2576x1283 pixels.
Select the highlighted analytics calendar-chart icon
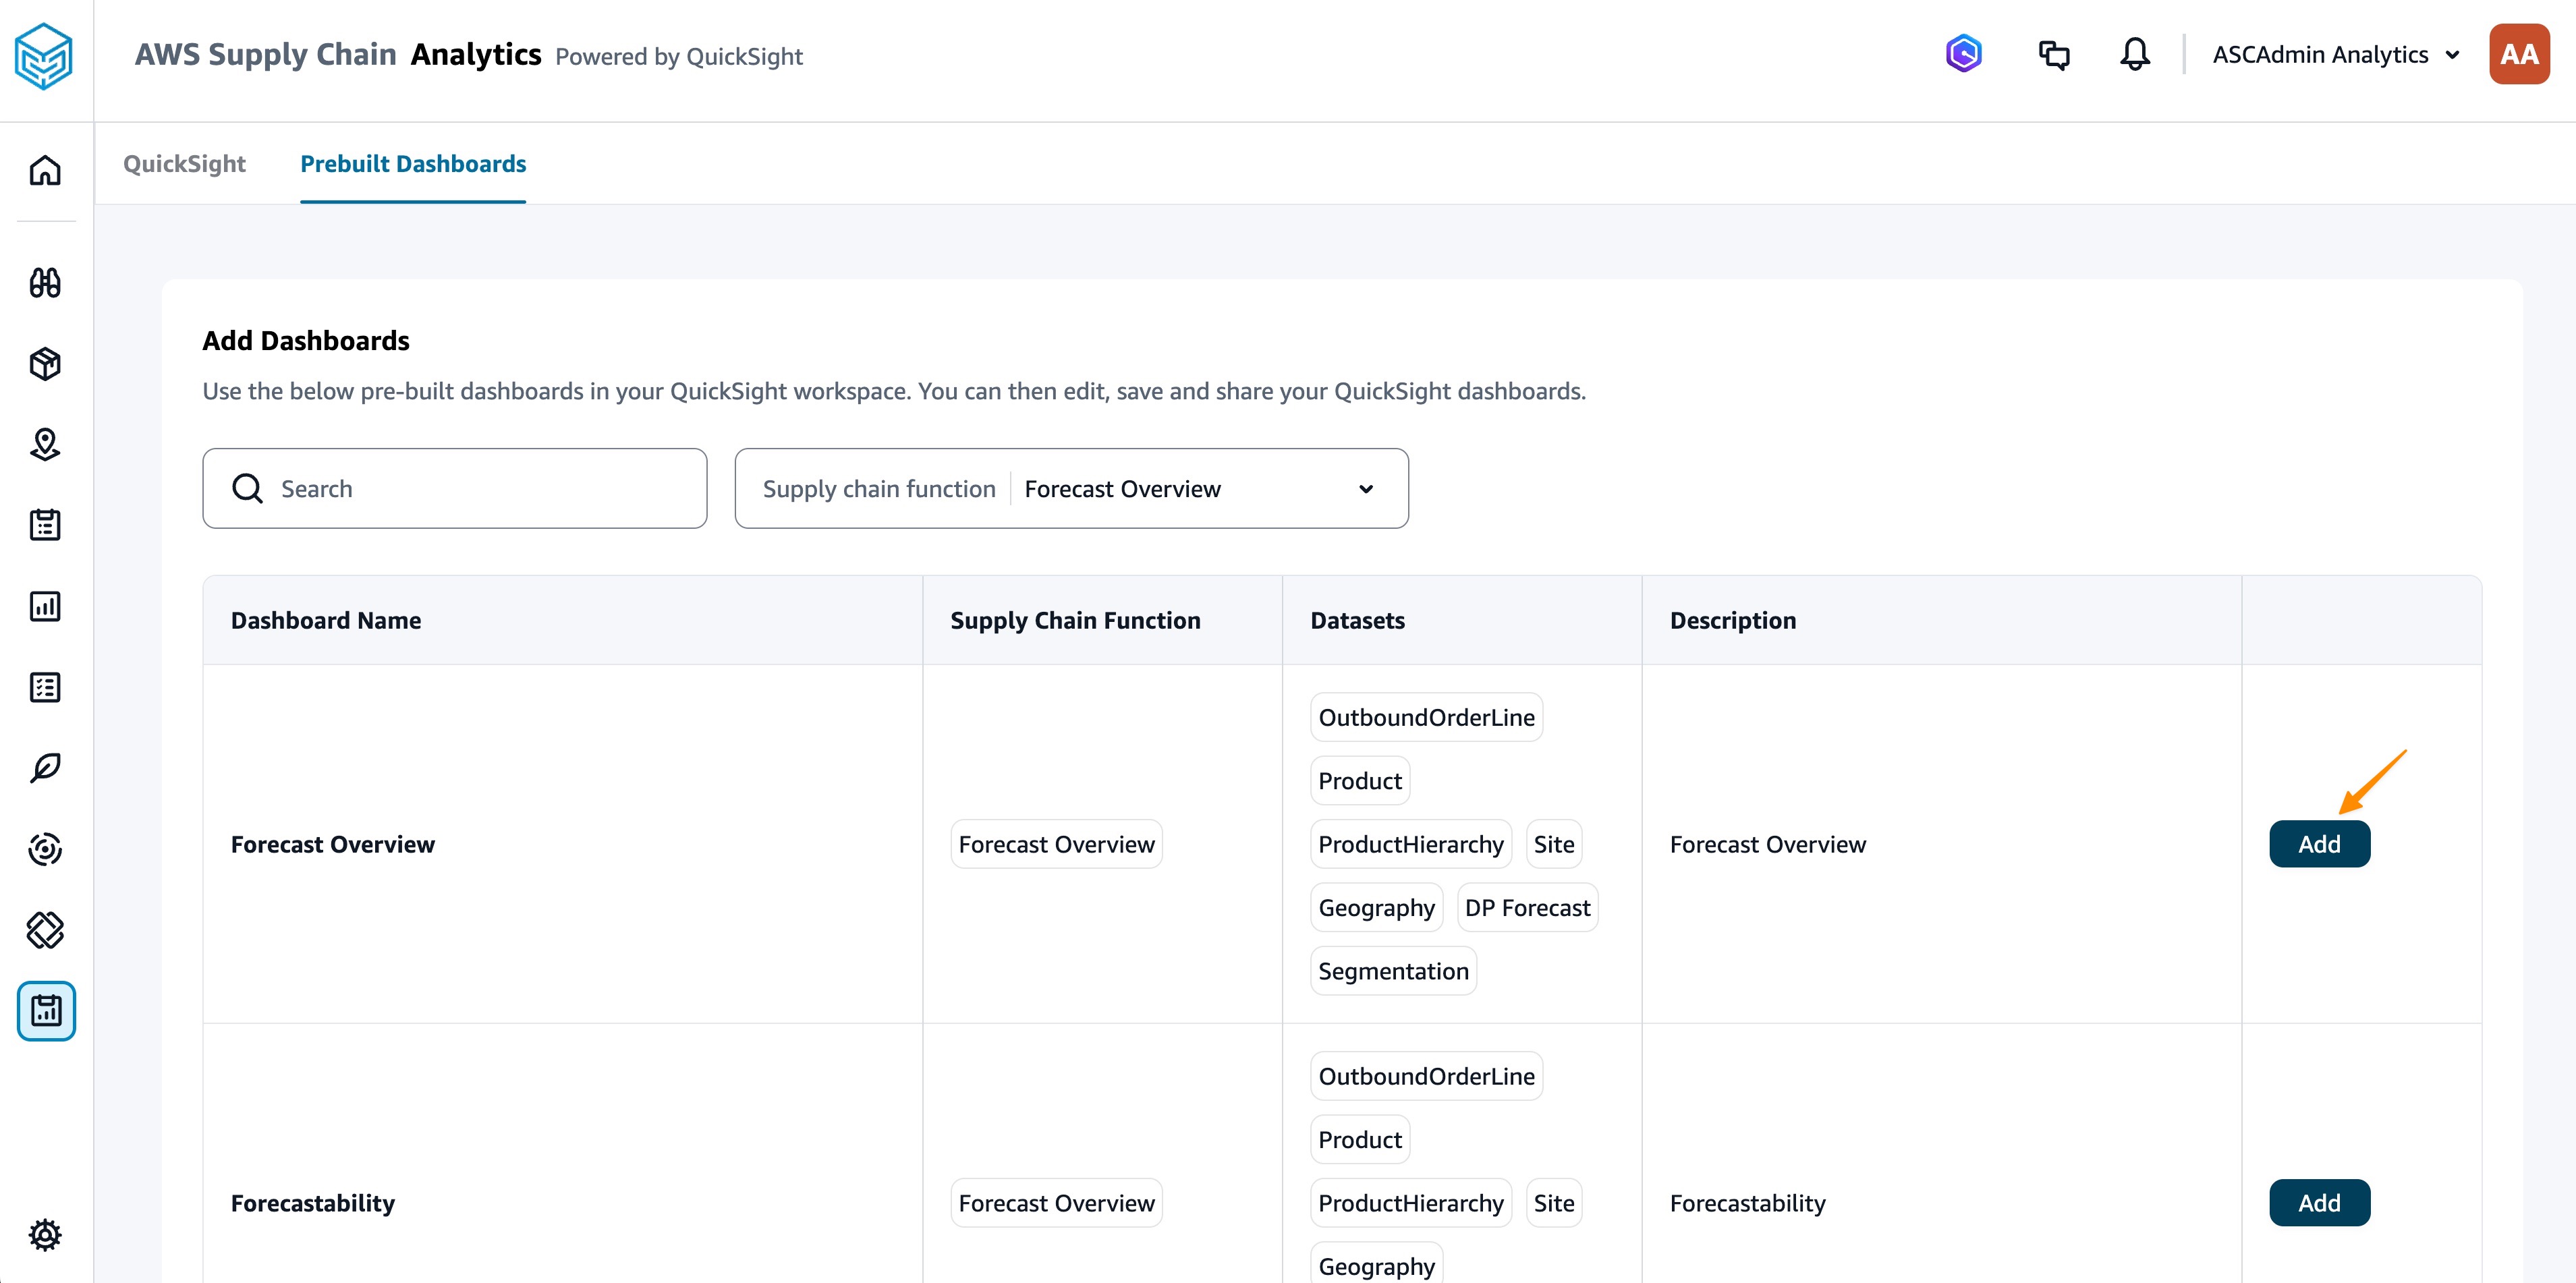(46, 1011)
